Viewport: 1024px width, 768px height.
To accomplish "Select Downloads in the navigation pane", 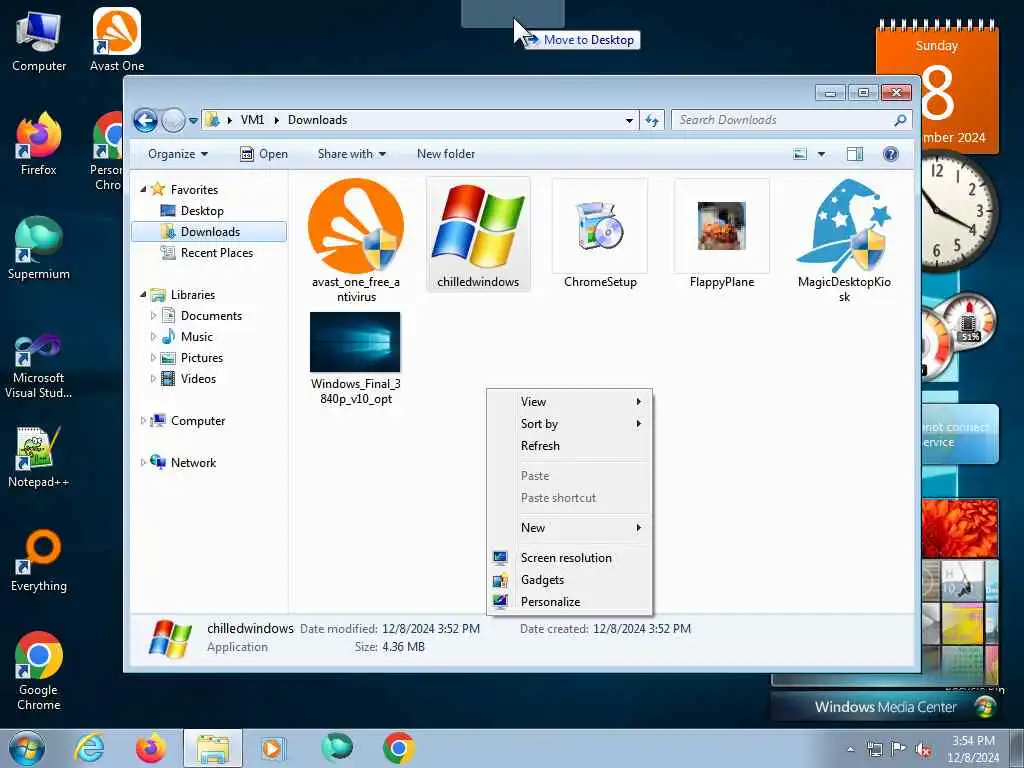I will pos(209,232).
